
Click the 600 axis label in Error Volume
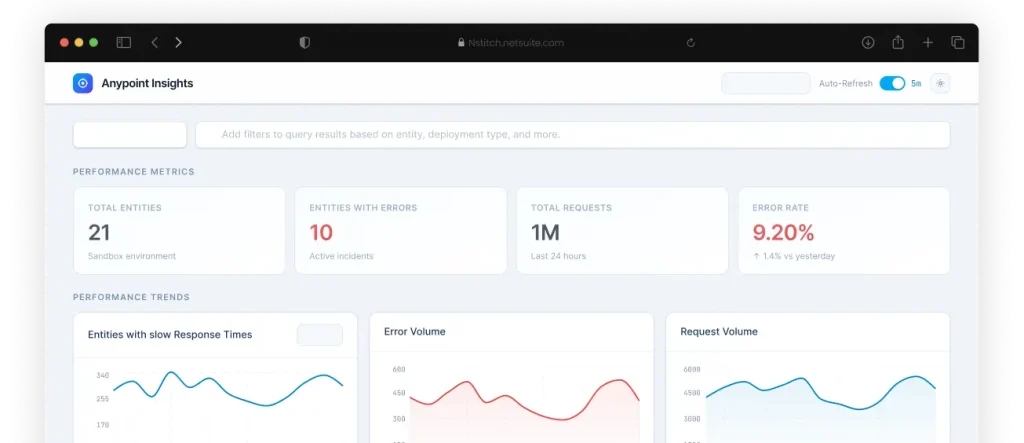[399, 369]
